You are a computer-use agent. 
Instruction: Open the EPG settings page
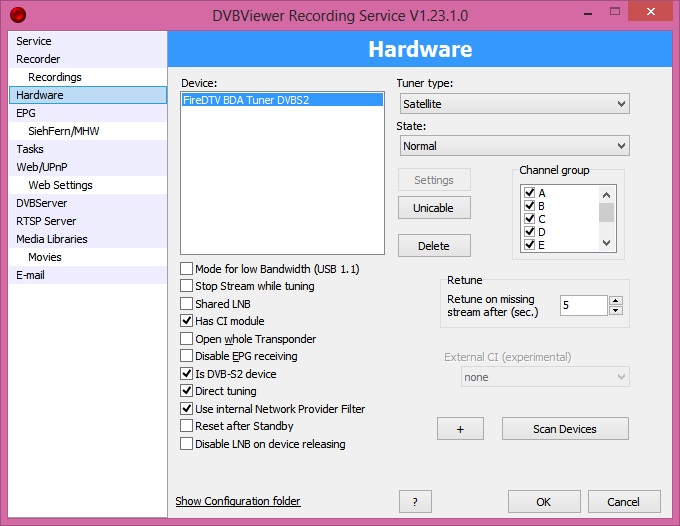point(88,113)
